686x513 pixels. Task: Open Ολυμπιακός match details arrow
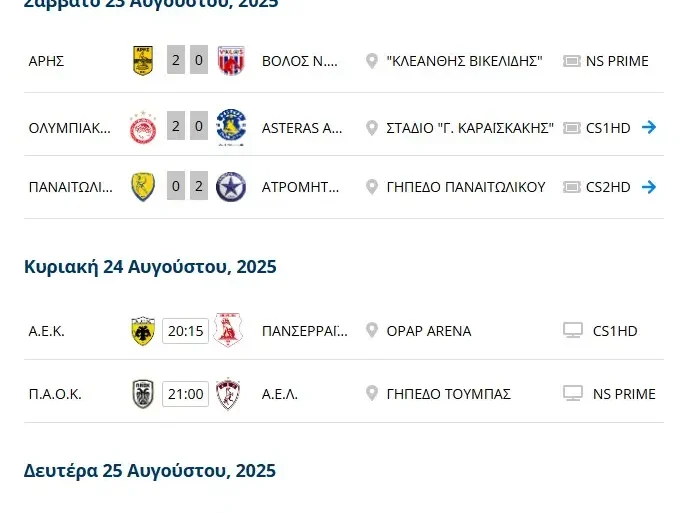[x=649, y=127]
